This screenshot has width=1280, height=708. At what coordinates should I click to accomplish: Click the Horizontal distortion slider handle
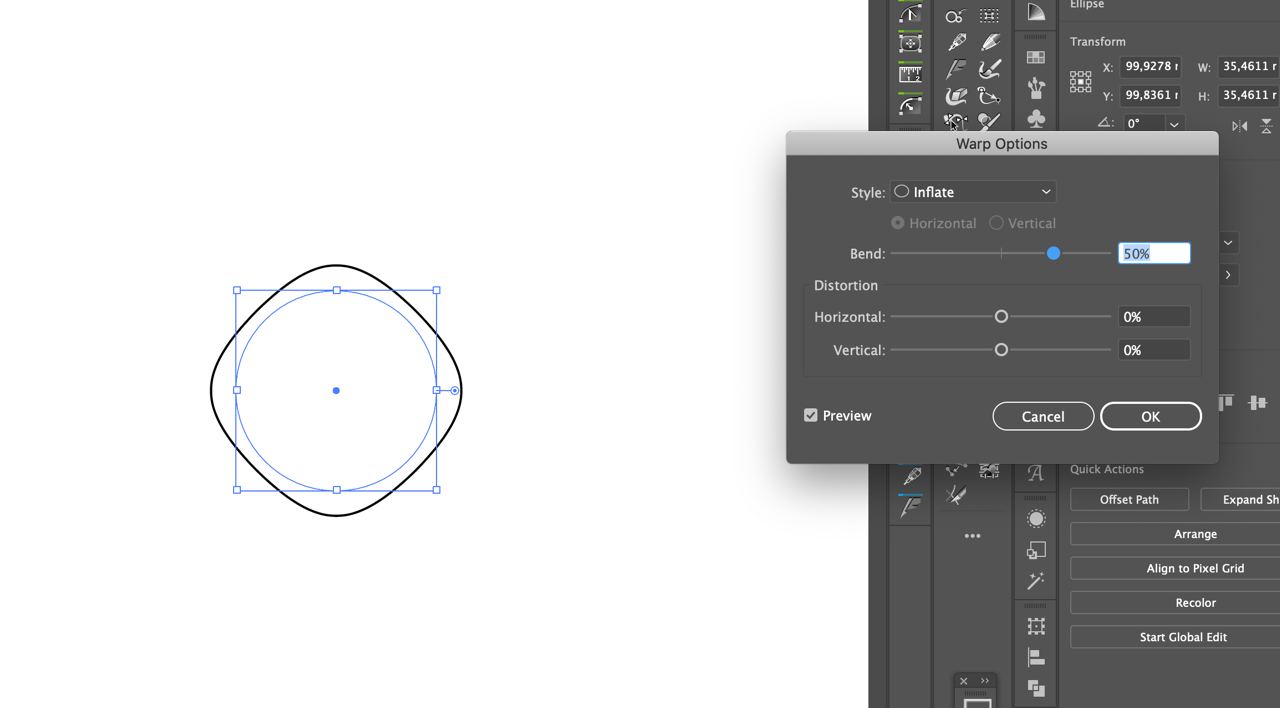1001,317
